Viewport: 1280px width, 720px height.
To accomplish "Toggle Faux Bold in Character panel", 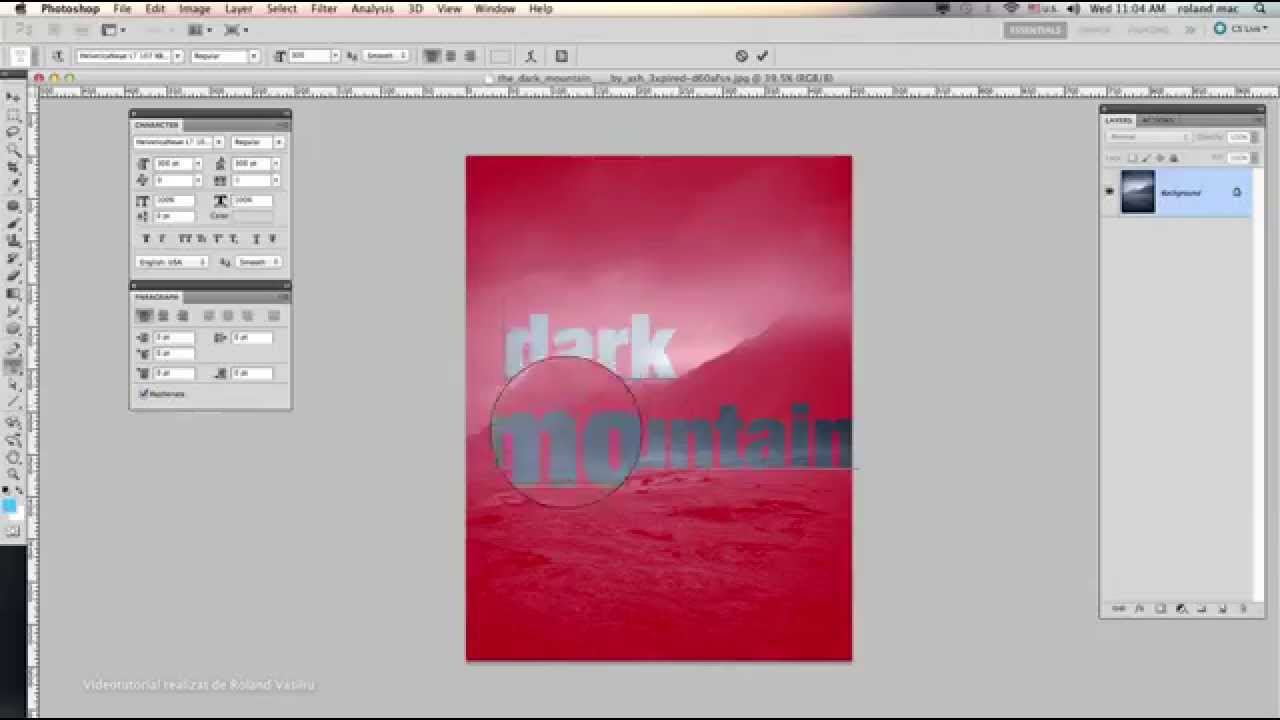I will tap(147, 239).
